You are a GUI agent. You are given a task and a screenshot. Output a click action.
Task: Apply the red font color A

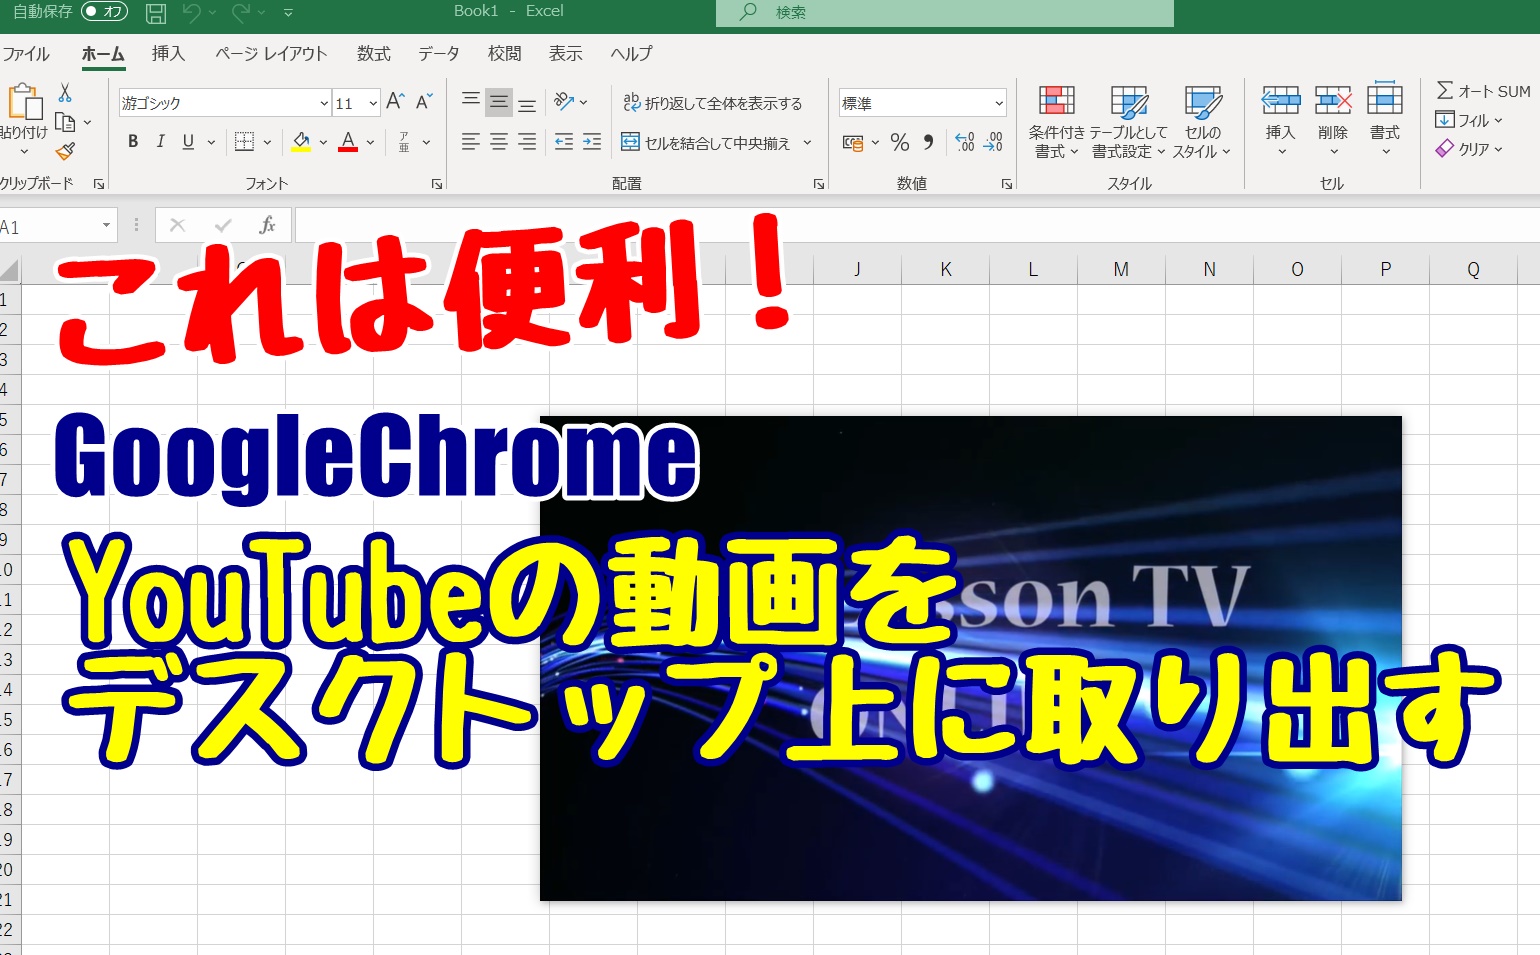tap(348, 142)
